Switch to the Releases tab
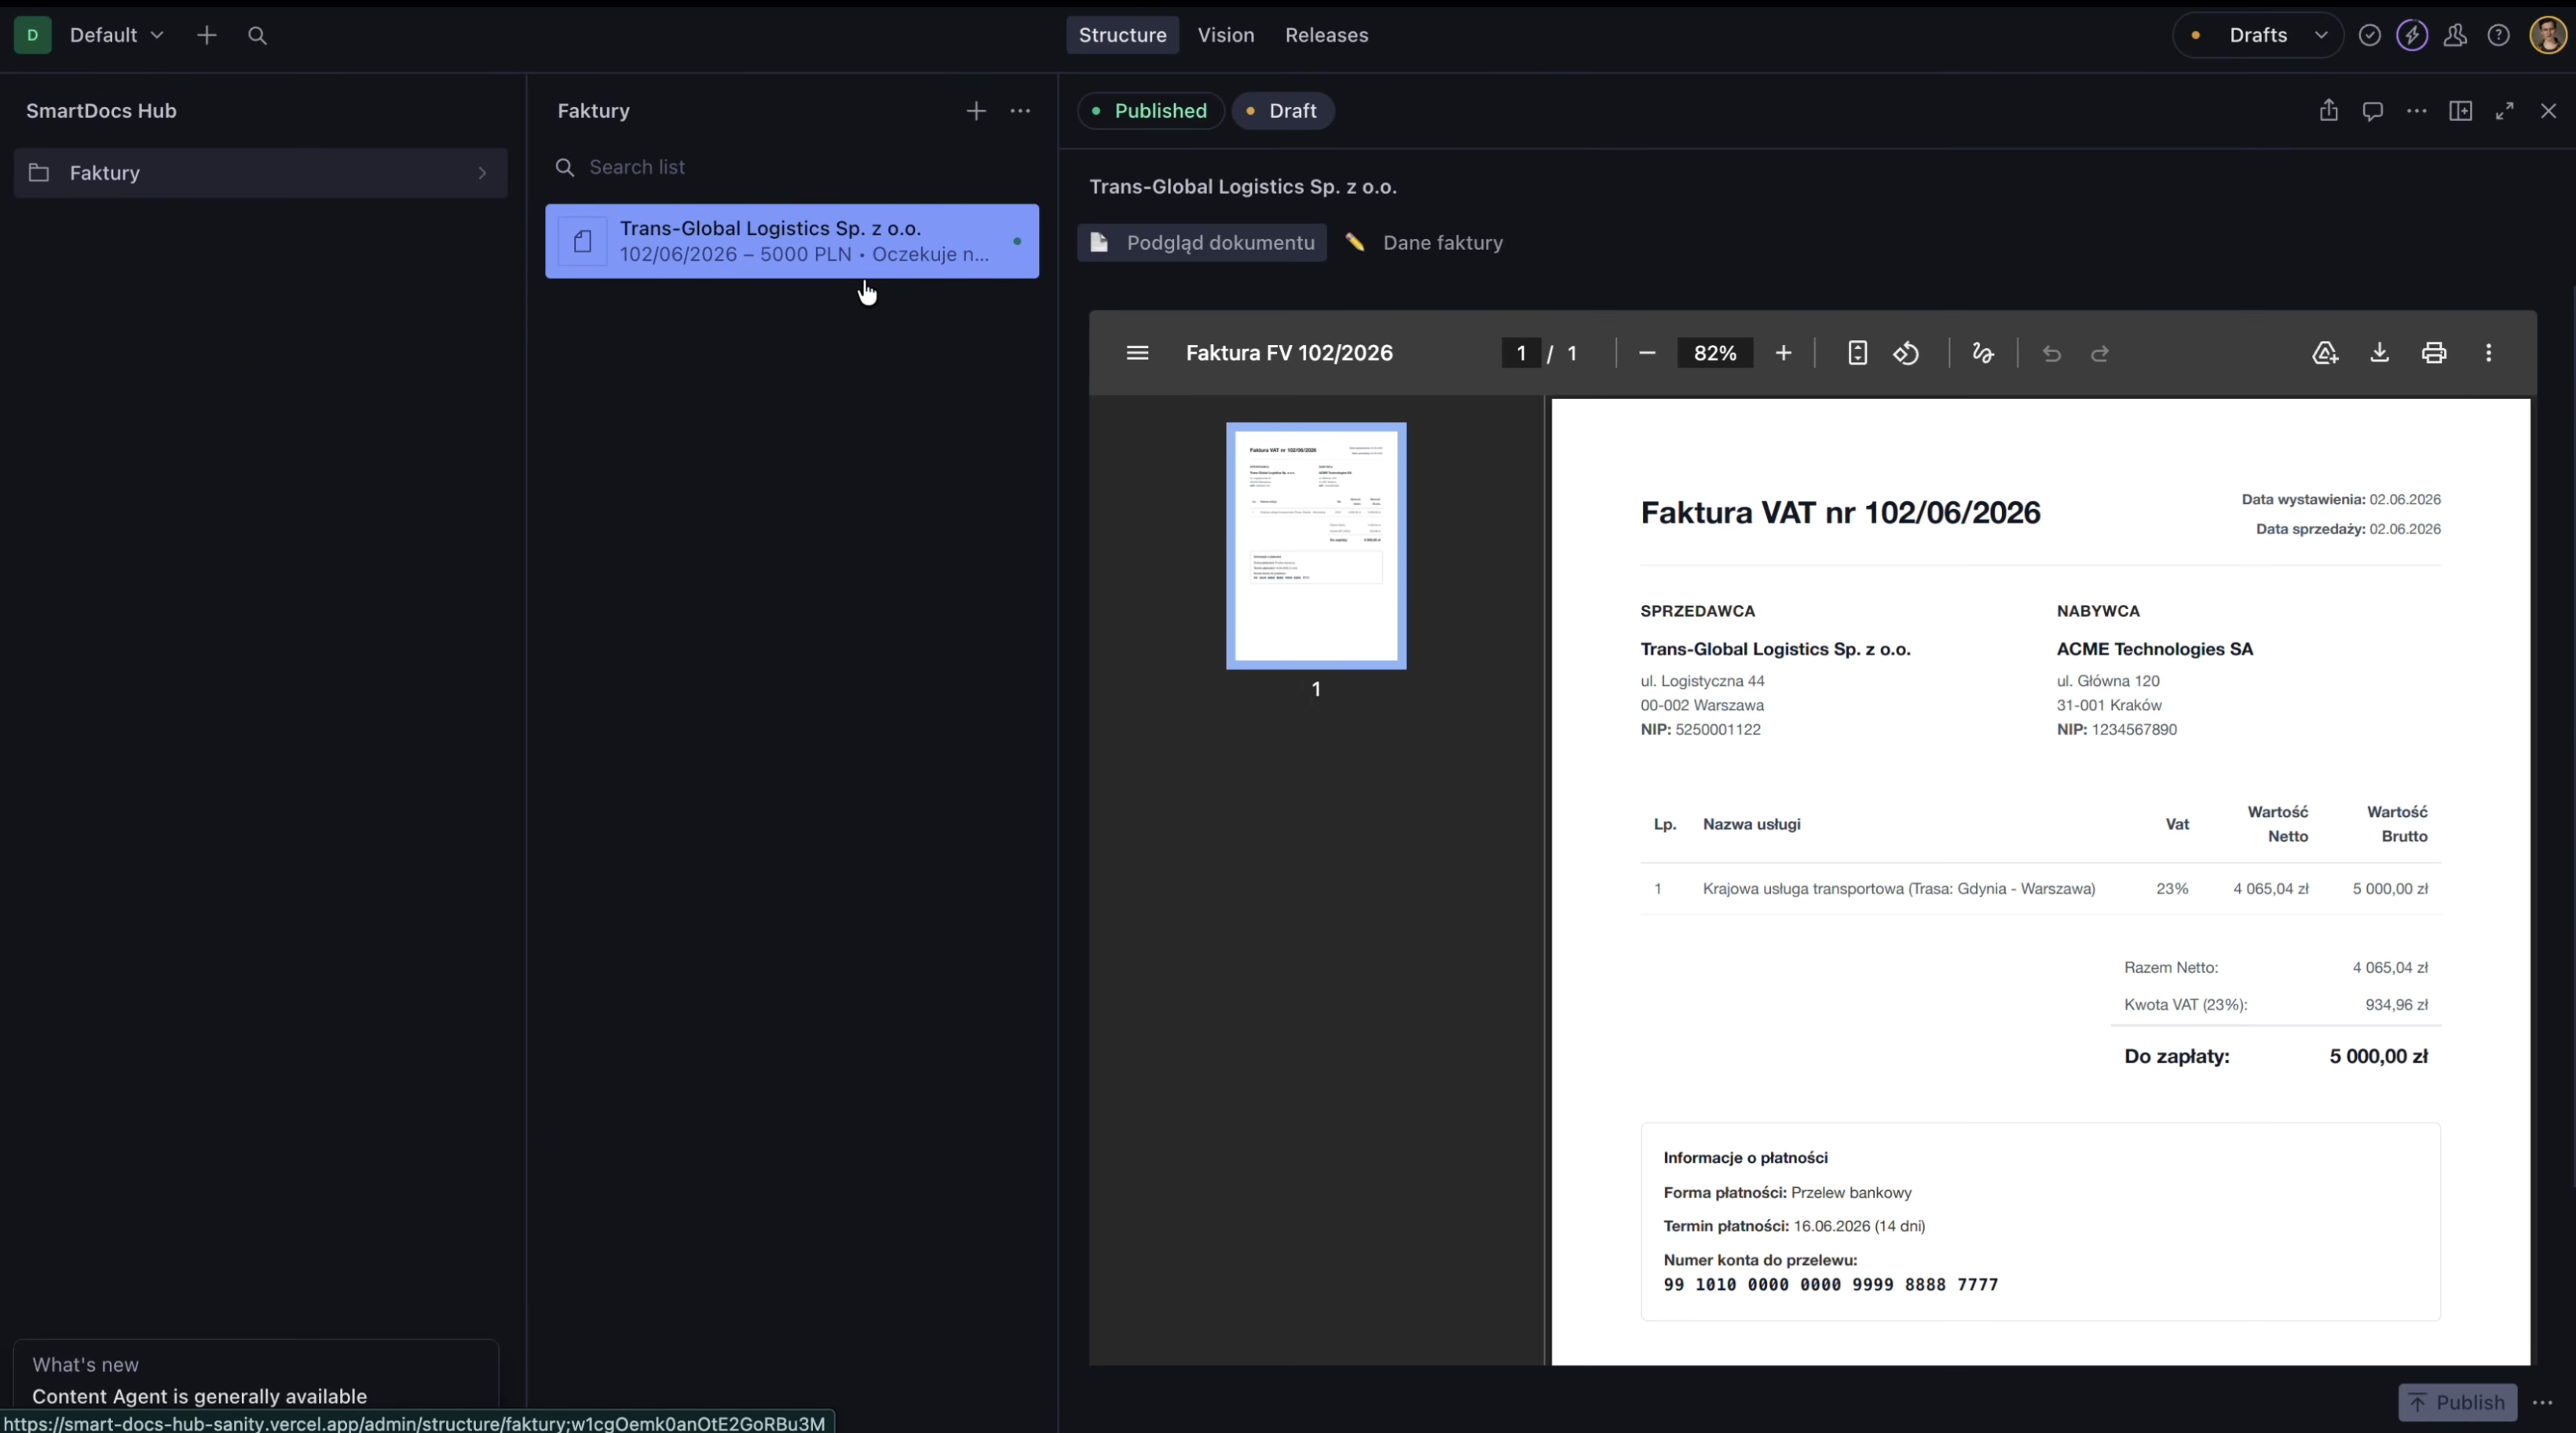Viewport: 2576px width, 1433px height. [1326, 35]
